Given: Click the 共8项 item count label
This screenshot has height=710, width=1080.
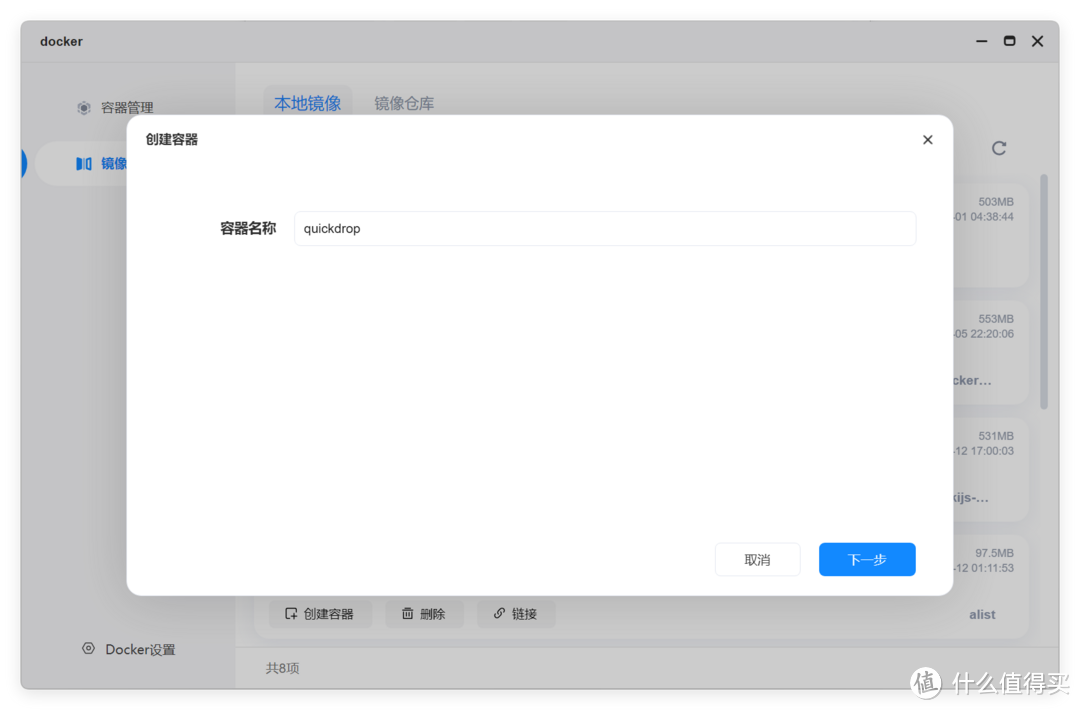Looking at the screenshot, I should (281, 667).
